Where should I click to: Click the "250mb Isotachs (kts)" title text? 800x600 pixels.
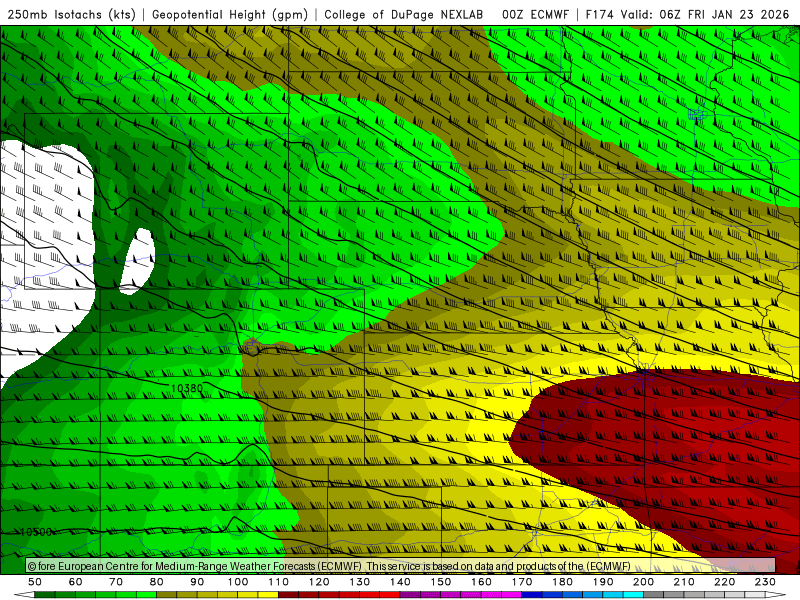[71, 15]
